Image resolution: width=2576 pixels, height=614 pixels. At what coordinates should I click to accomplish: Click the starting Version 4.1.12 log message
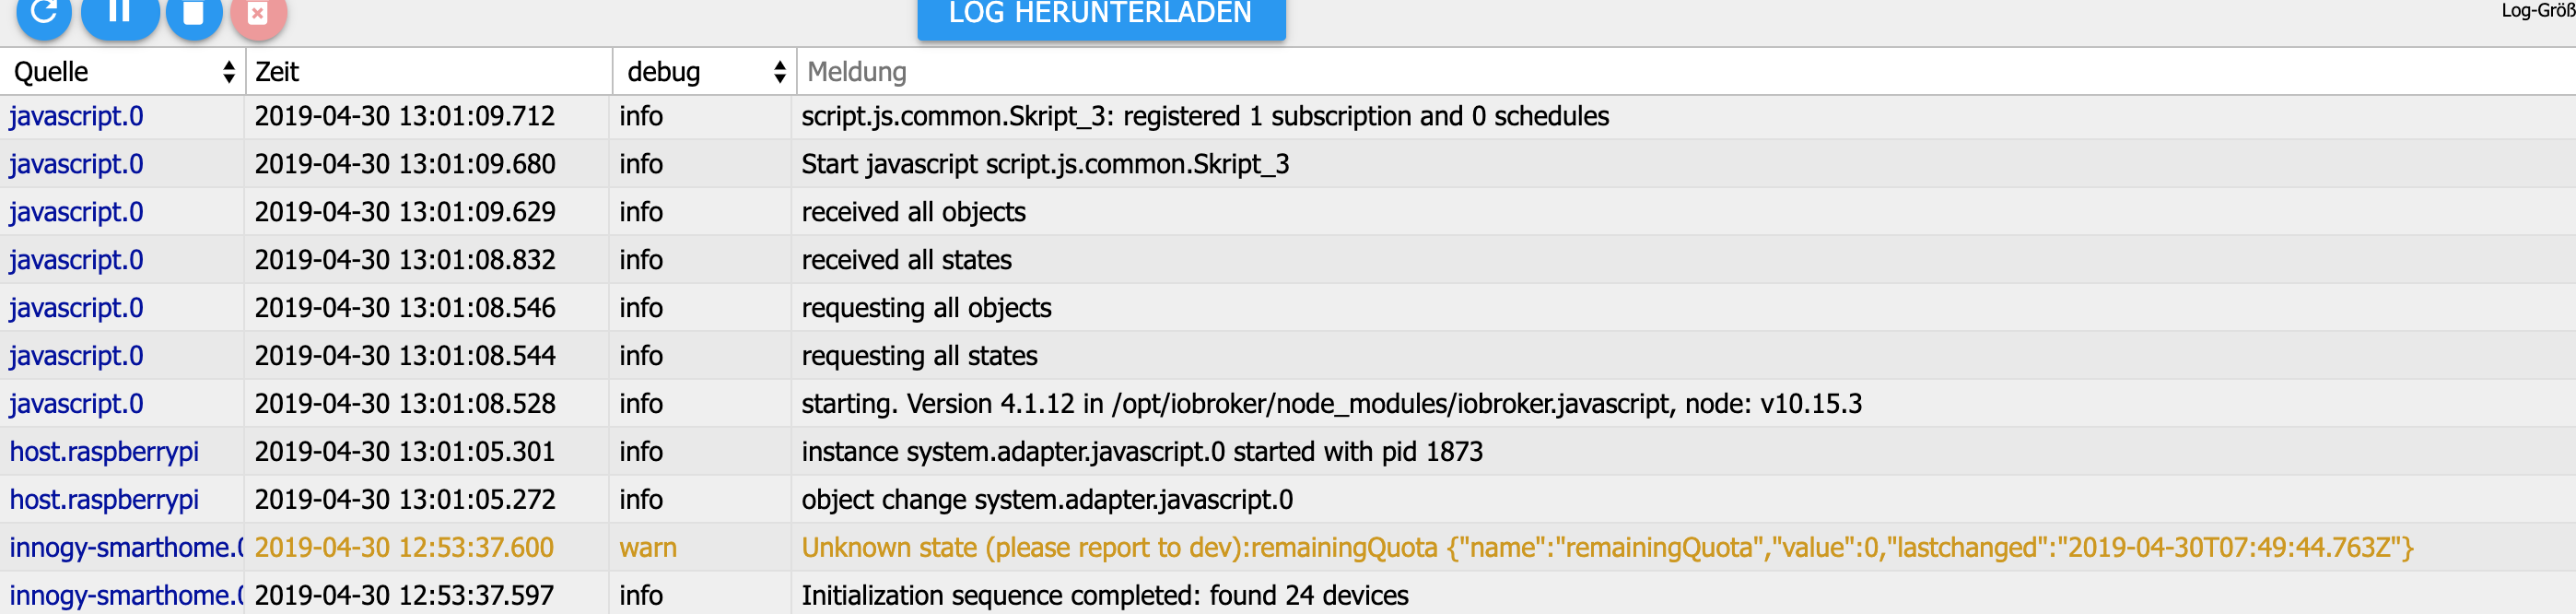(x=1331, y=404)
